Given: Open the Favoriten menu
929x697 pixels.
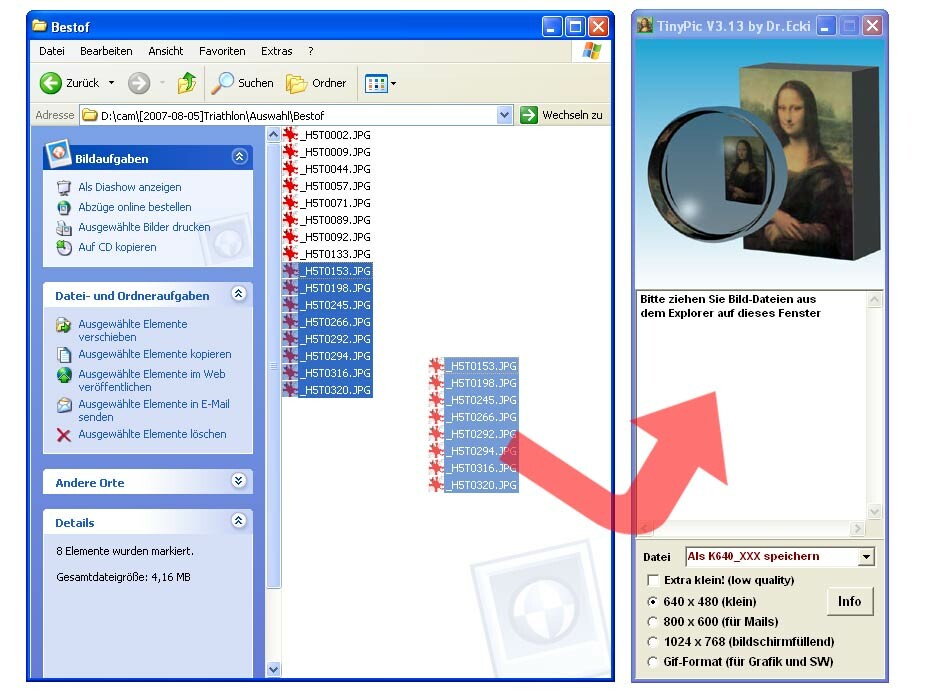Looking at the screenshot, I should coord(222,51).
